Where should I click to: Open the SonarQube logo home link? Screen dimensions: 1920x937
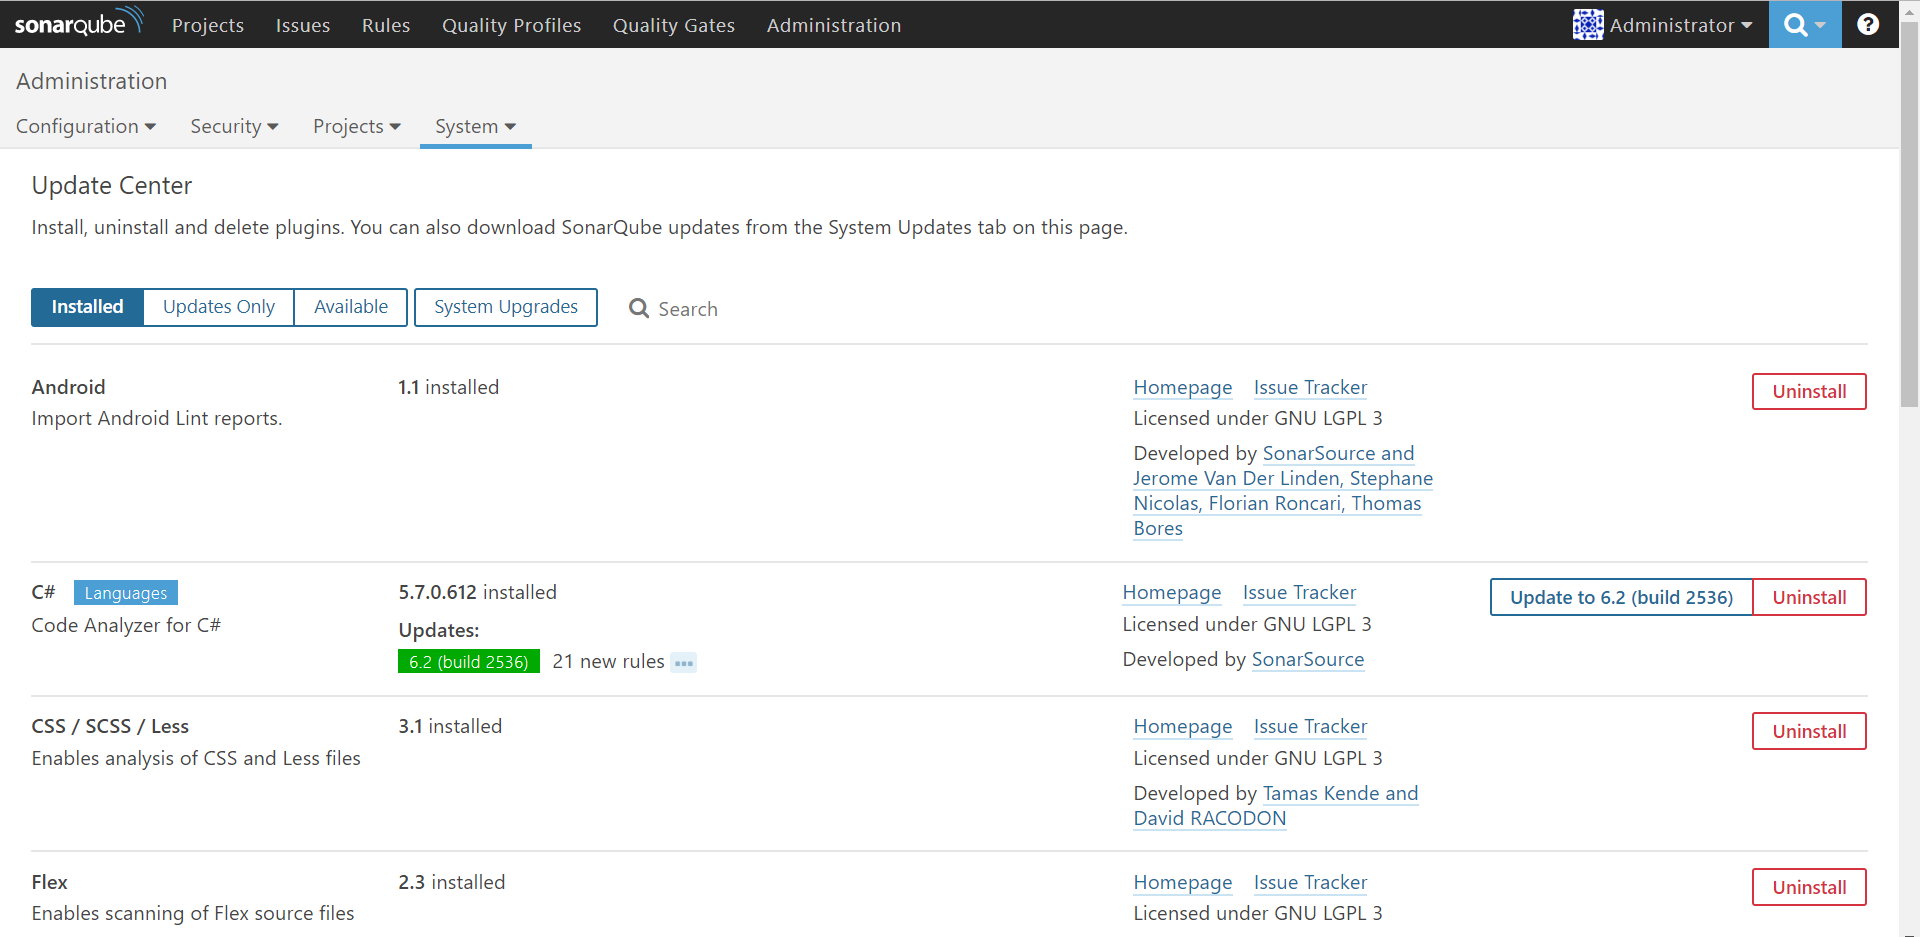(79, 22)
